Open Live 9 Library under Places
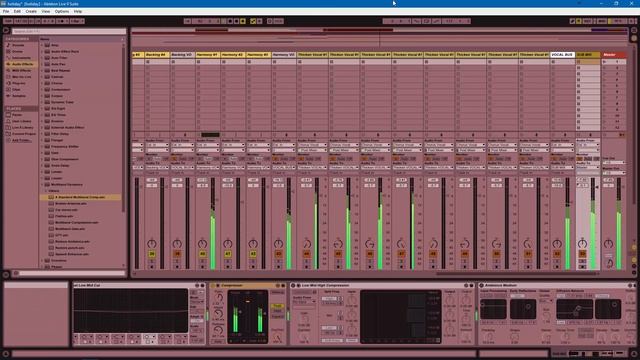 point(22,127)
